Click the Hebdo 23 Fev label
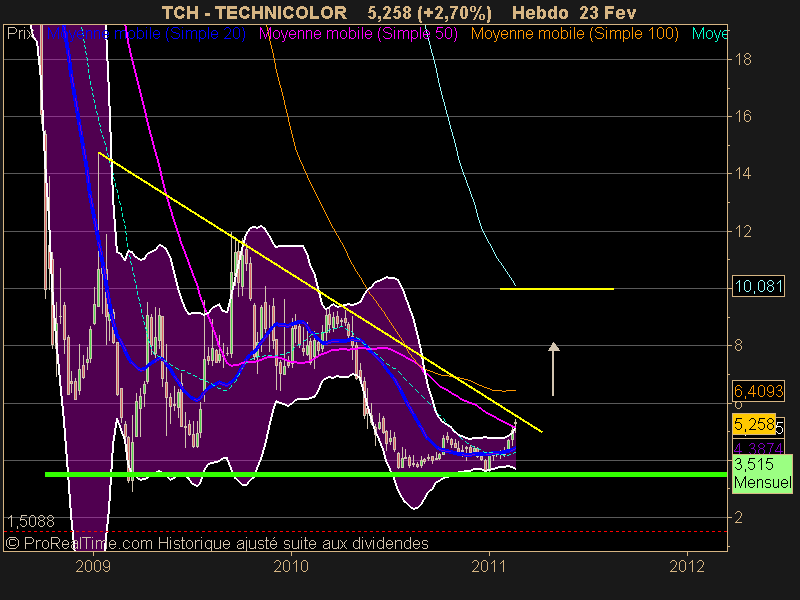The width and height of the screenshot is (800, 600). 574,12
